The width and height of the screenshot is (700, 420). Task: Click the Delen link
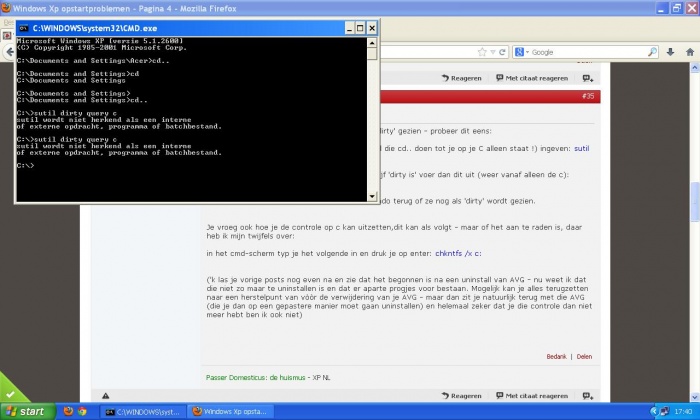point(584,356)
